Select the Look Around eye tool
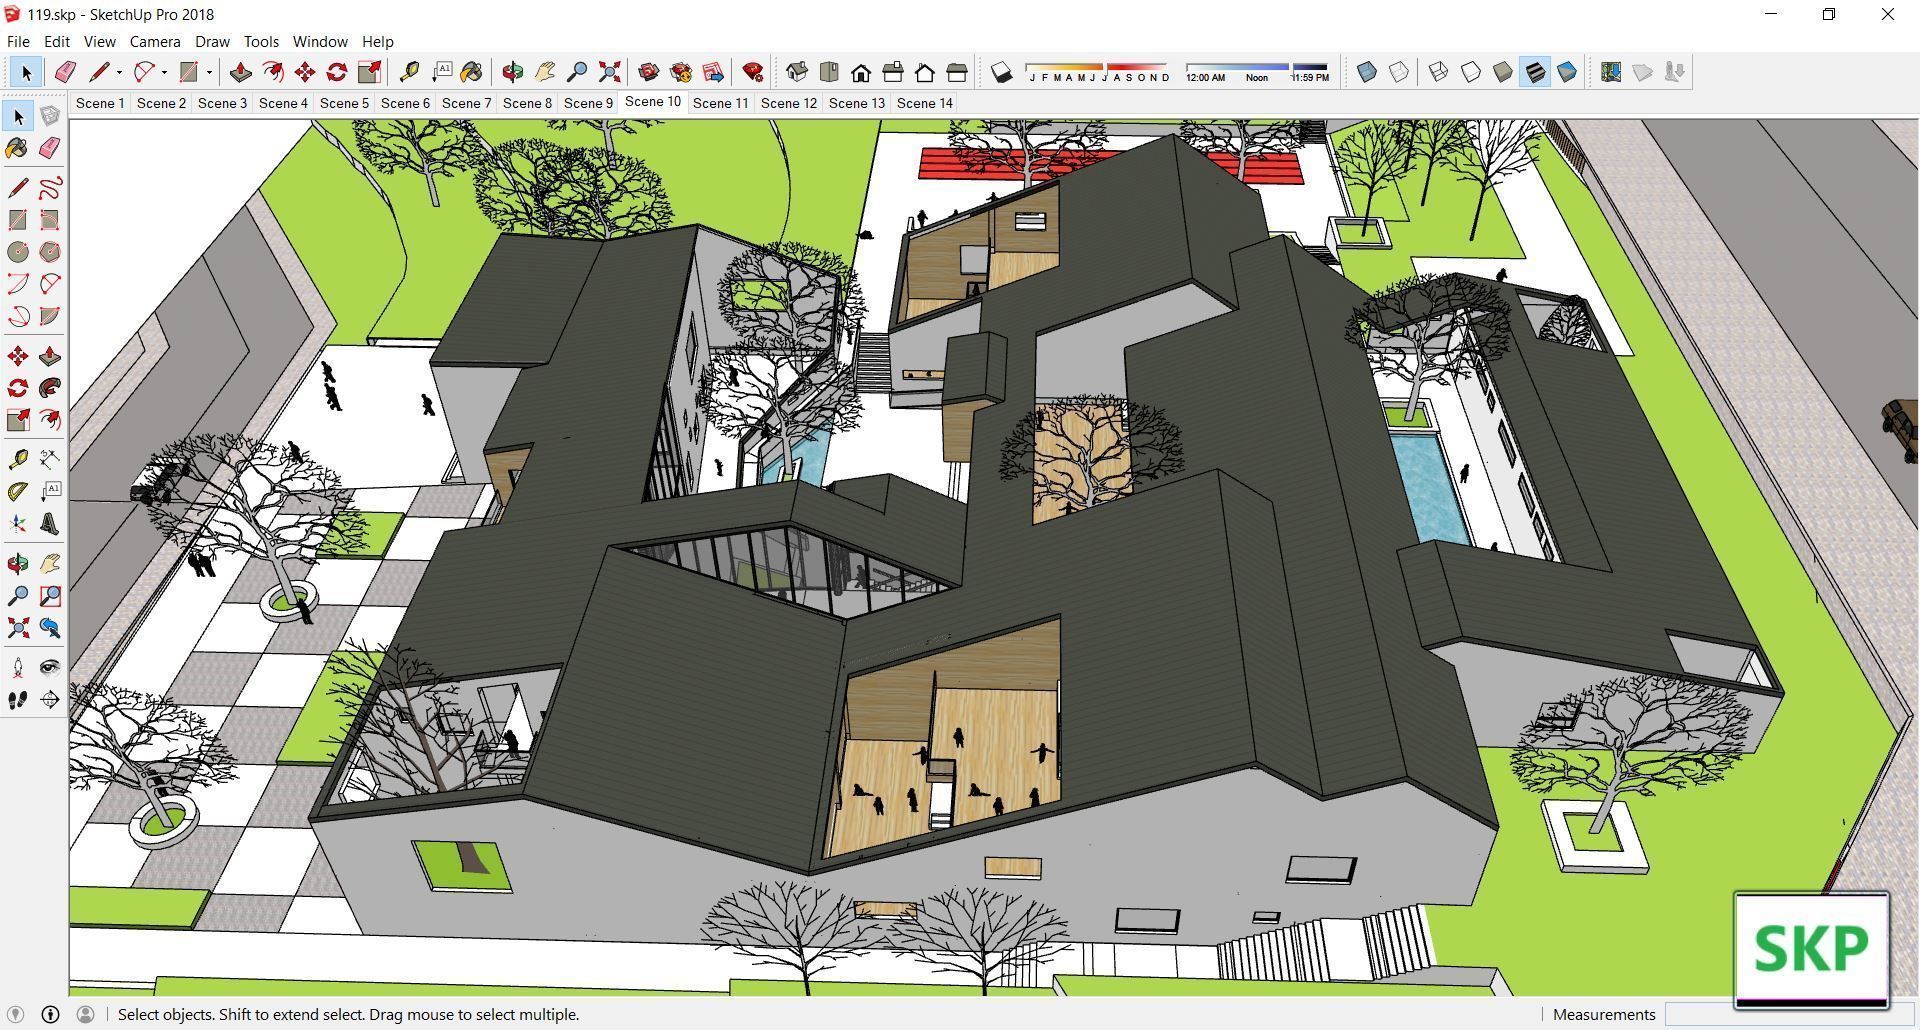Viewport: 1920px width, 1030px height. [x=50, y=667]
